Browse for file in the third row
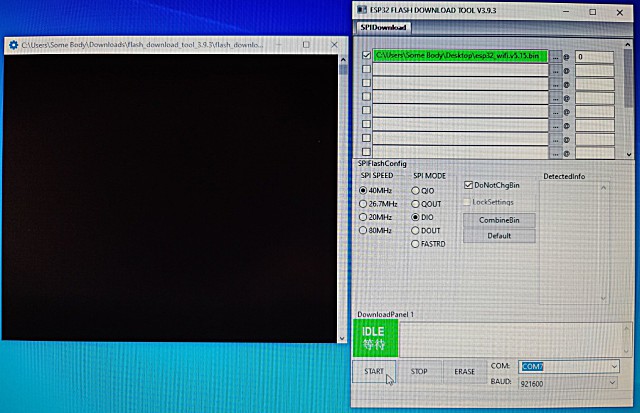Screen dimensions: 640x413 [x=555, y=84]
